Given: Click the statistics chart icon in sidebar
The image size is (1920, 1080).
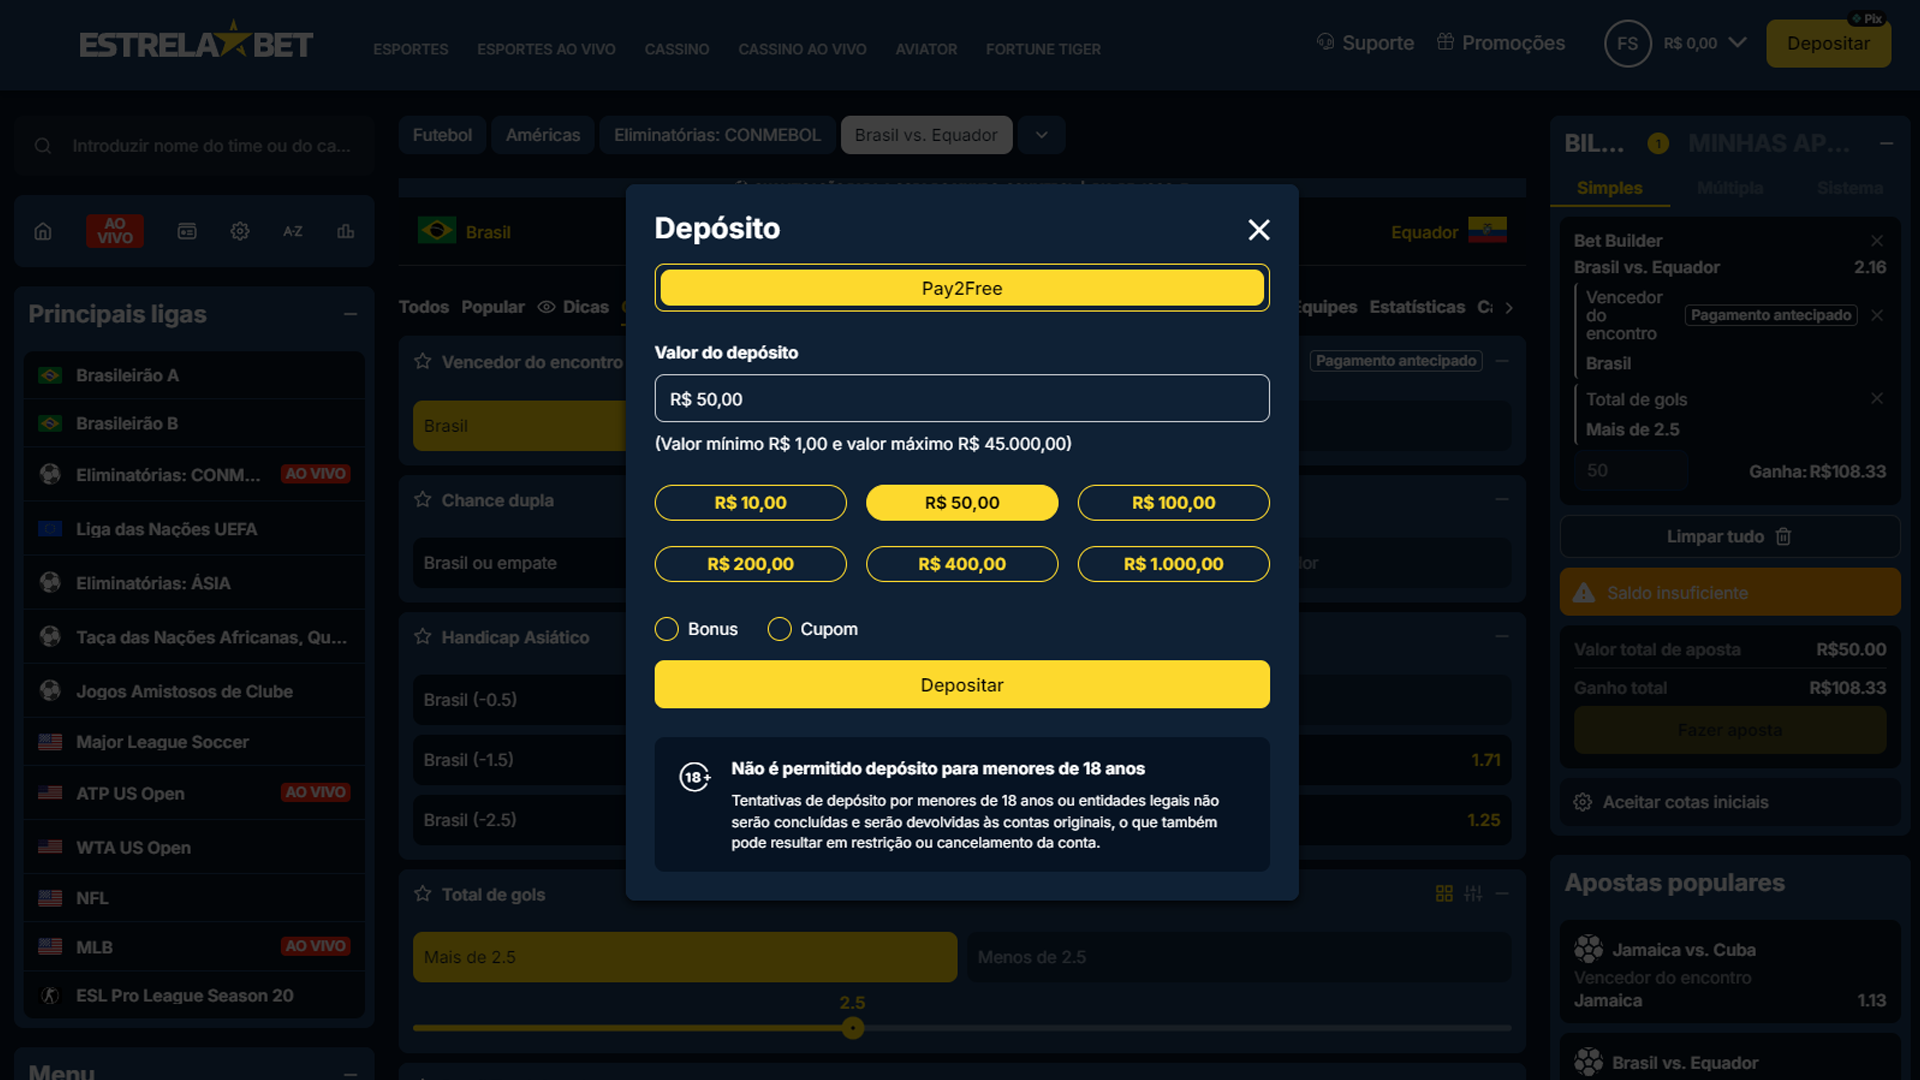Looking at the screenshot, I should pyautogui.click(x=346, y=232).
